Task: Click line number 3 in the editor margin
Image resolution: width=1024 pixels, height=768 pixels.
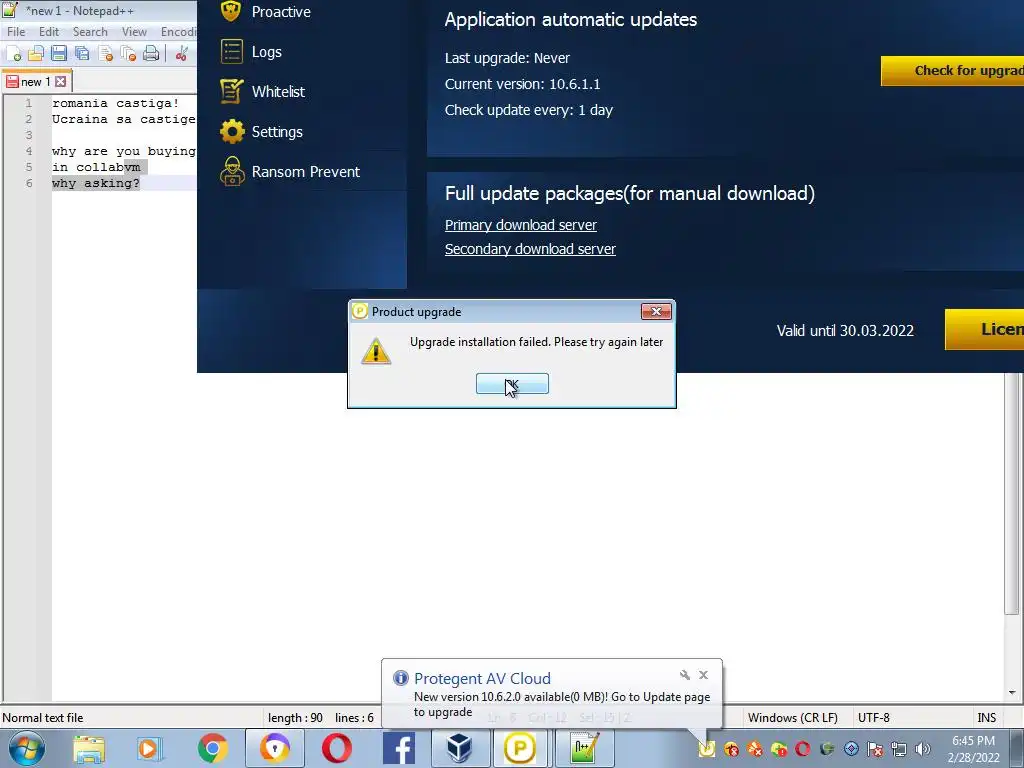Action: coord(29,135)
